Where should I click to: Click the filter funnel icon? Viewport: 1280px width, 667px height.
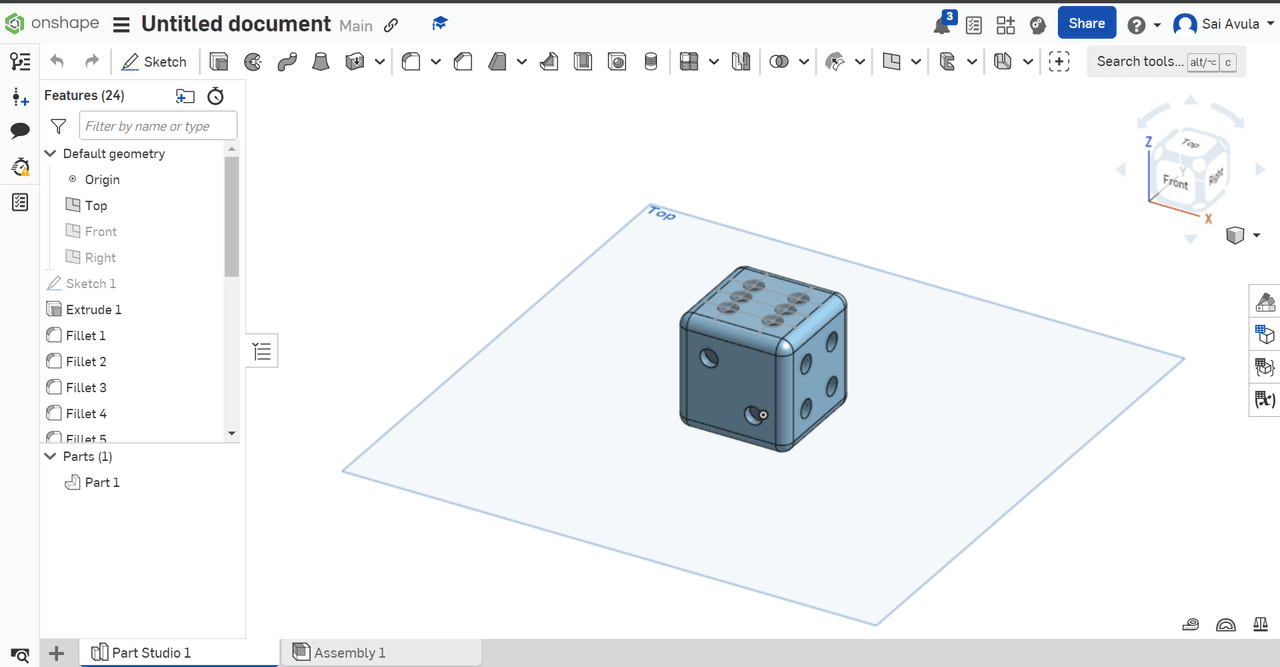[59, 126]
